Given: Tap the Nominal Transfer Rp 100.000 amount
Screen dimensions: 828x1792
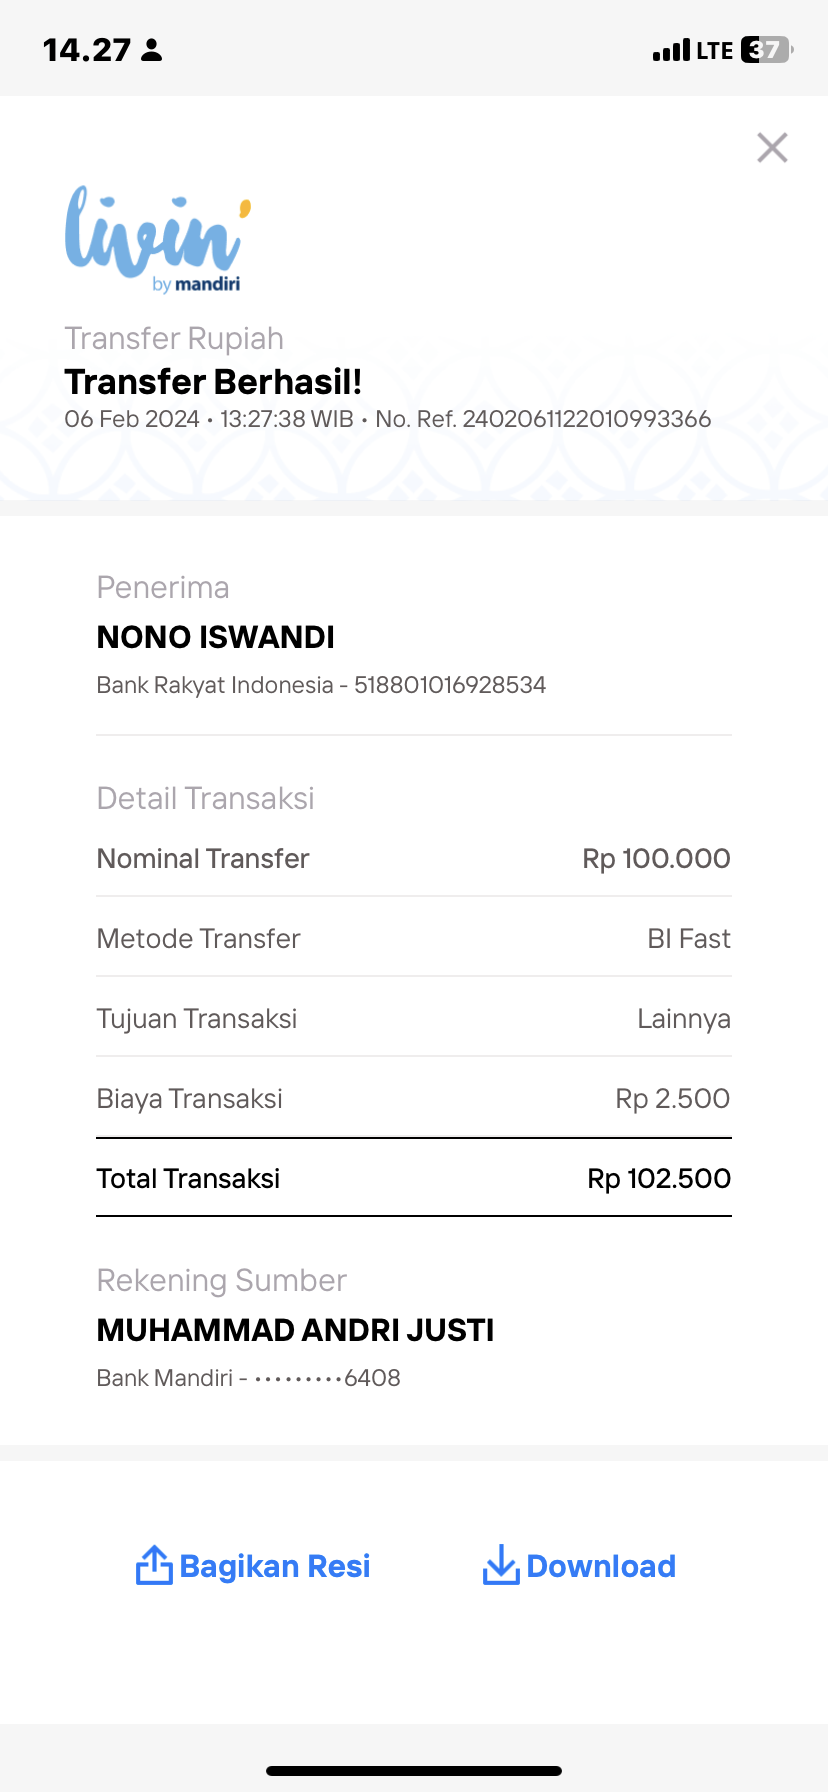Looking at the screenshot, I should 657,858.
